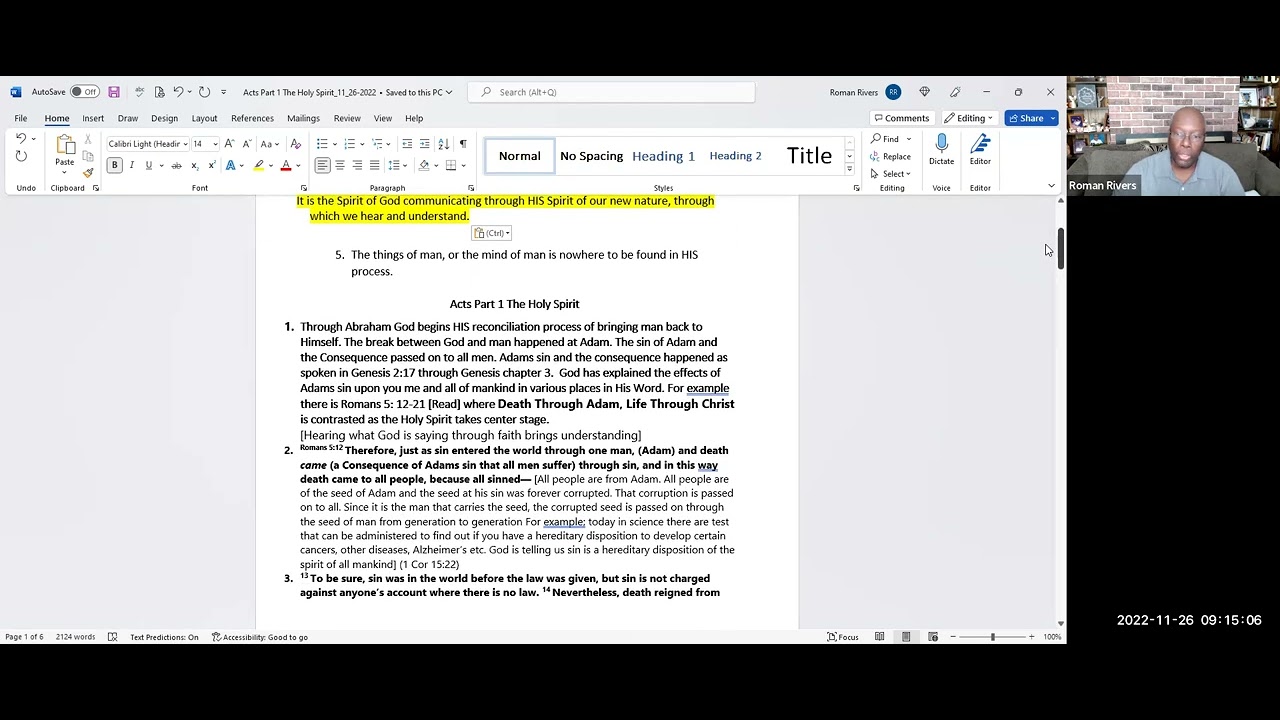Image resolution: width=1280 pixels, height=720 pixels.
Task: Click the Redo icon in title bar
Action: pos(204,92)
